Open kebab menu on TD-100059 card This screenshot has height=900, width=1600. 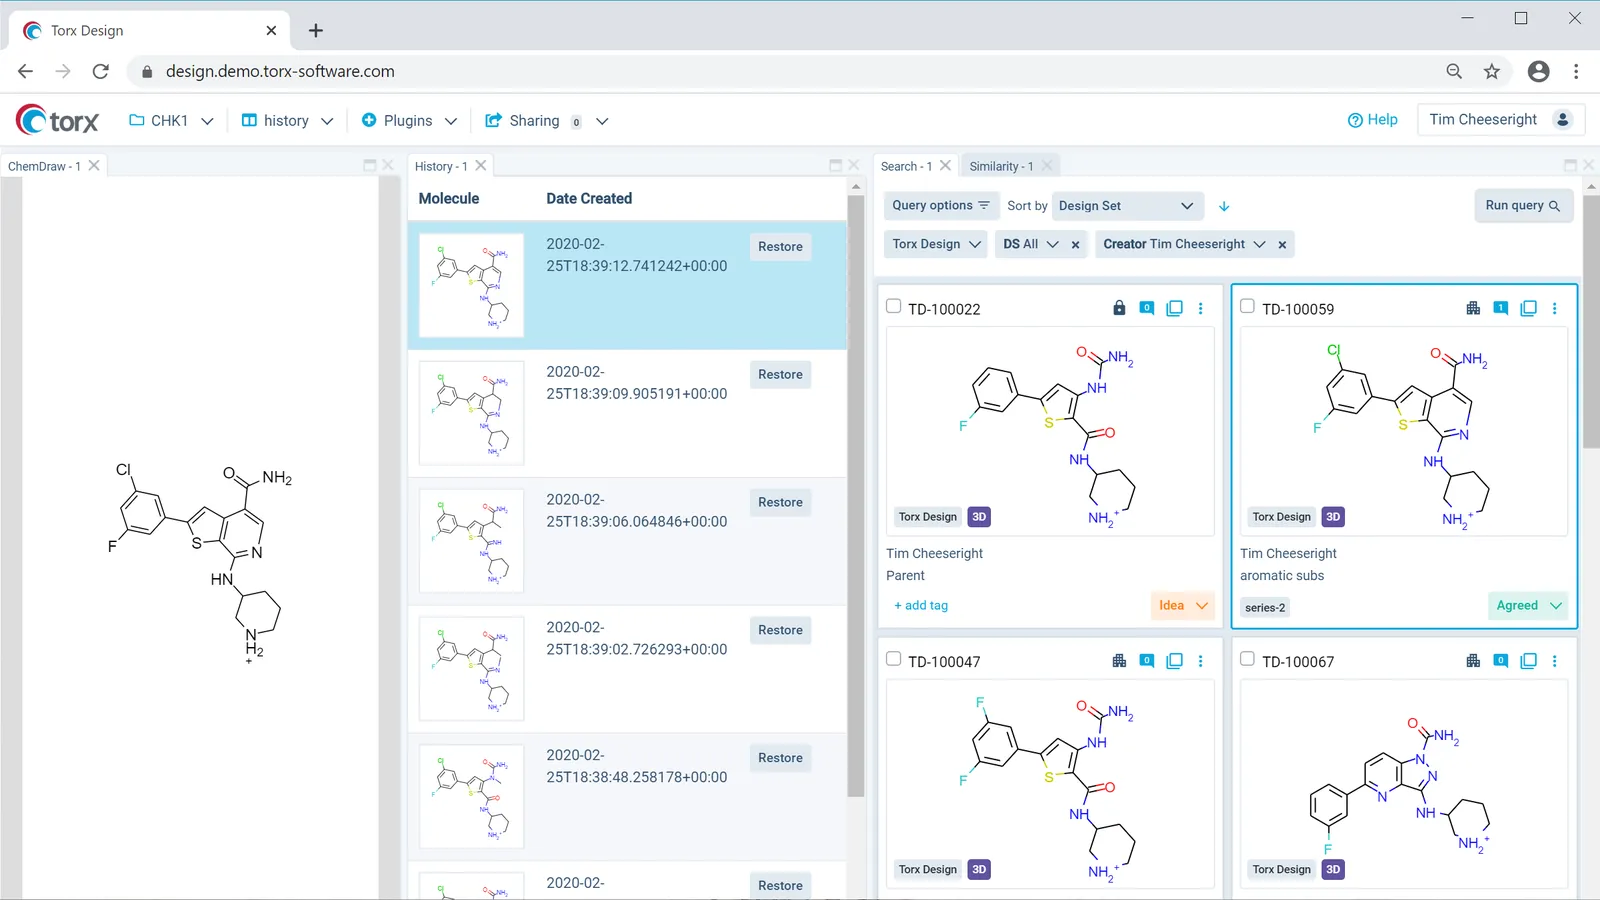click(x=1555, y=308)
